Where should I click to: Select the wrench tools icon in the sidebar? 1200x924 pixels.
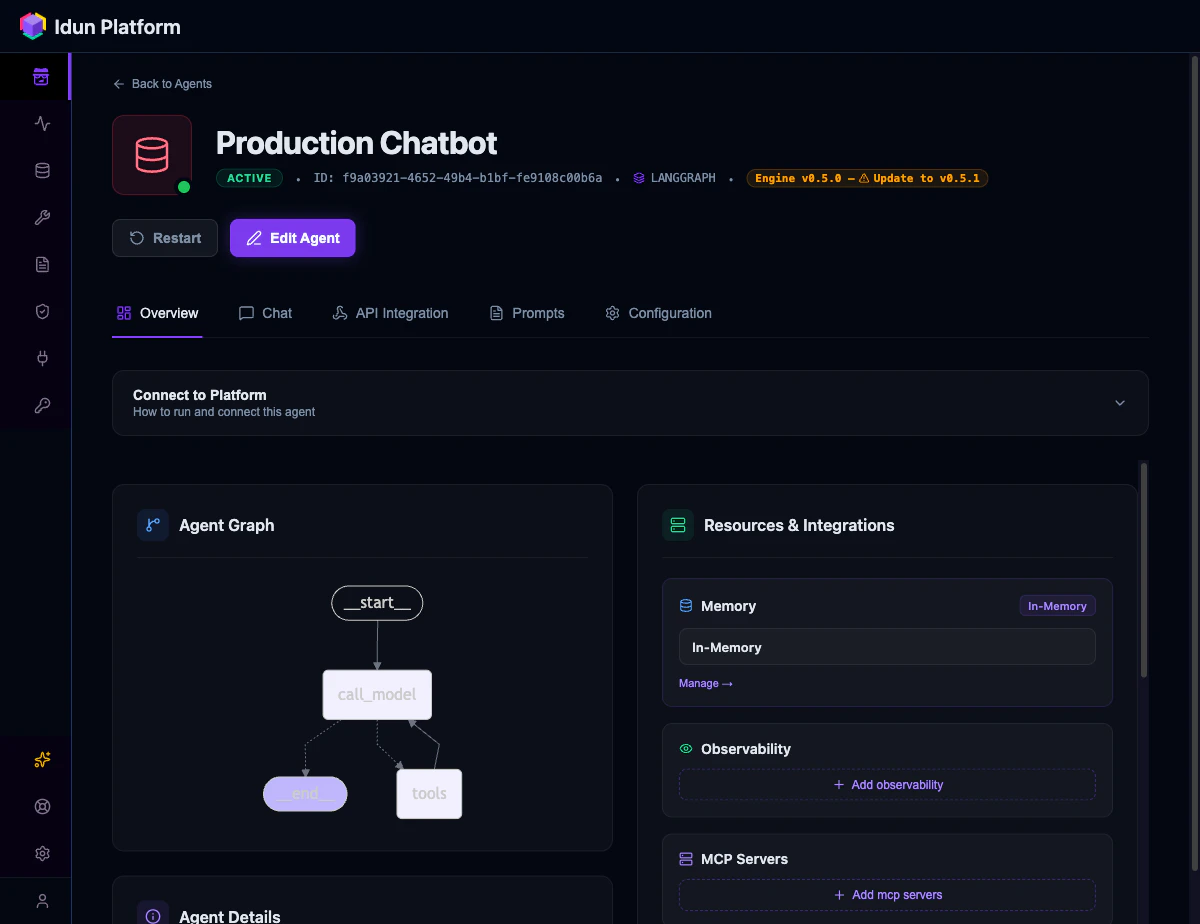click(41, 217)
